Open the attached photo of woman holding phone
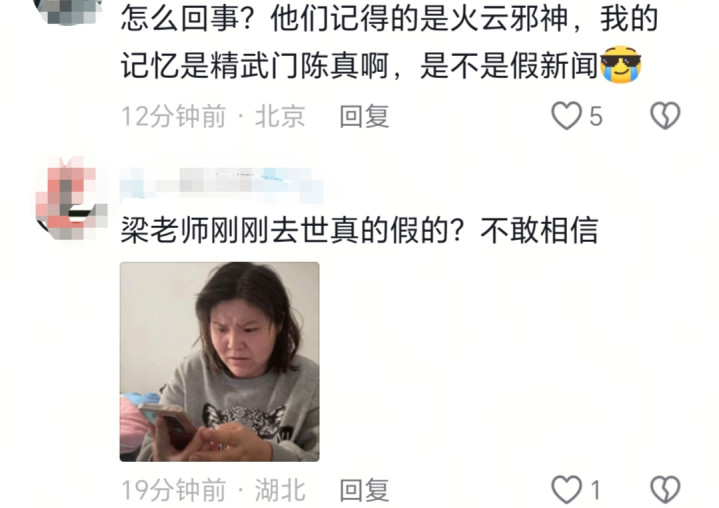 [220, 362]
